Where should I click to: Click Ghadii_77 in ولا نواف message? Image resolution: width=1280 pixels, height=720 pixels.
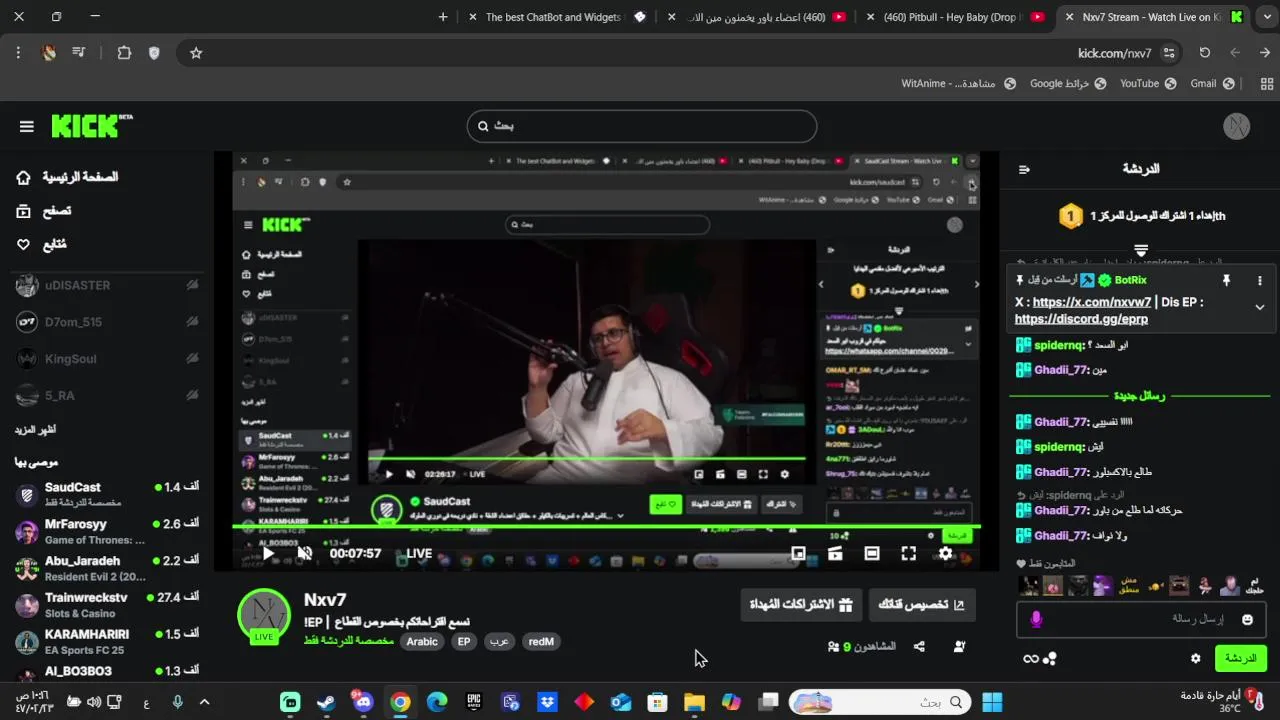1061,536
